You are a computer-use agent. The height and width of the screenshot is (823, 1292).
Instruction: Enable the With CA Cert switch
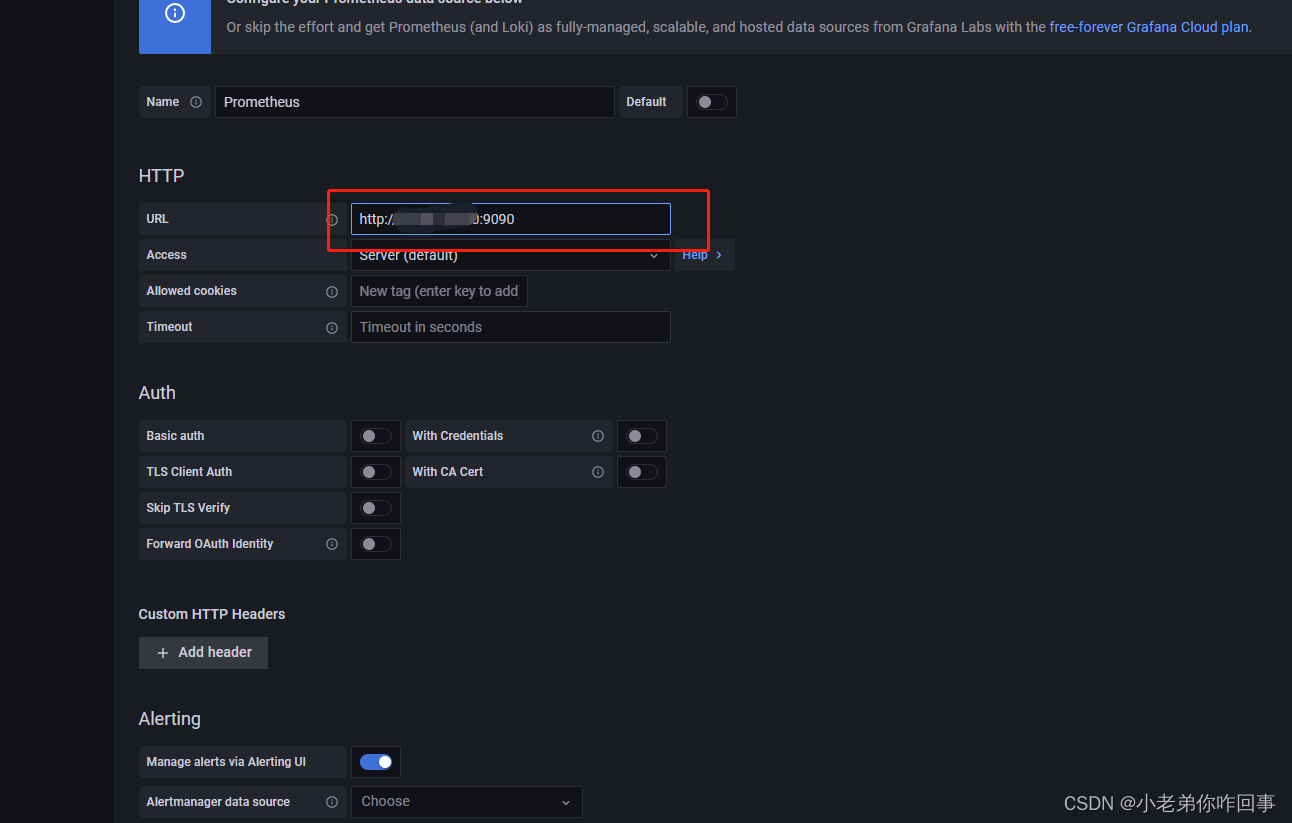click(x=642, y=472)
